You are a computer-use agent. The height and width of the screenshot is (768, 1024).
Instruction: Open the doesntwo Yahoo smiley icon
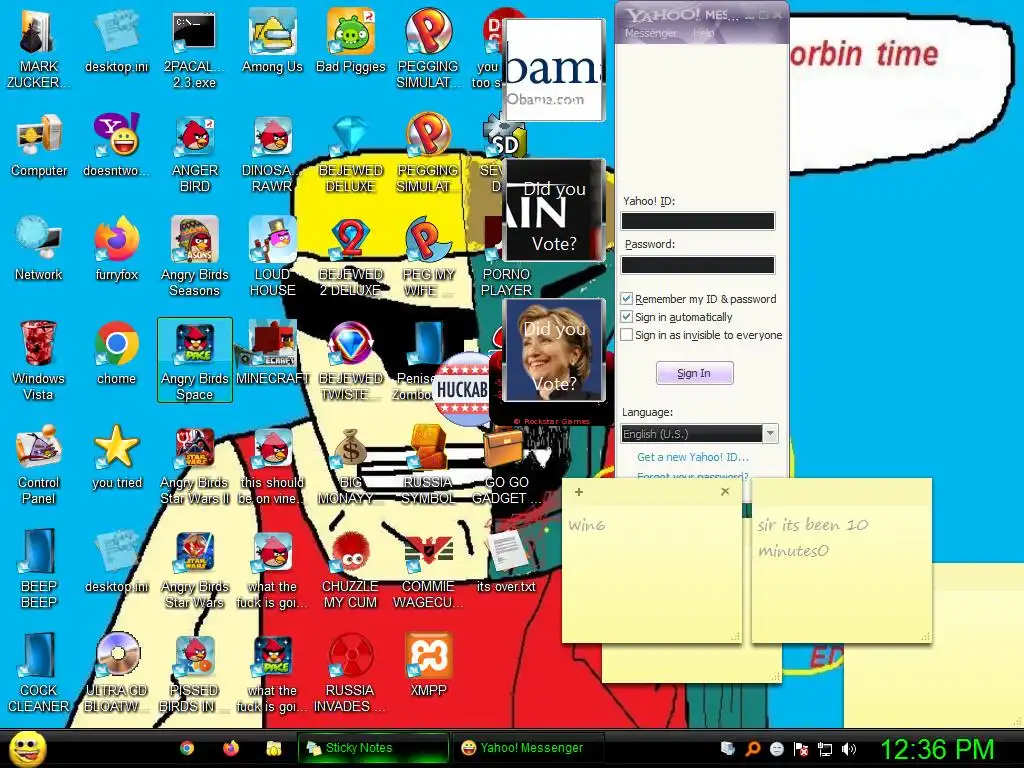click(x=116, y=145)
